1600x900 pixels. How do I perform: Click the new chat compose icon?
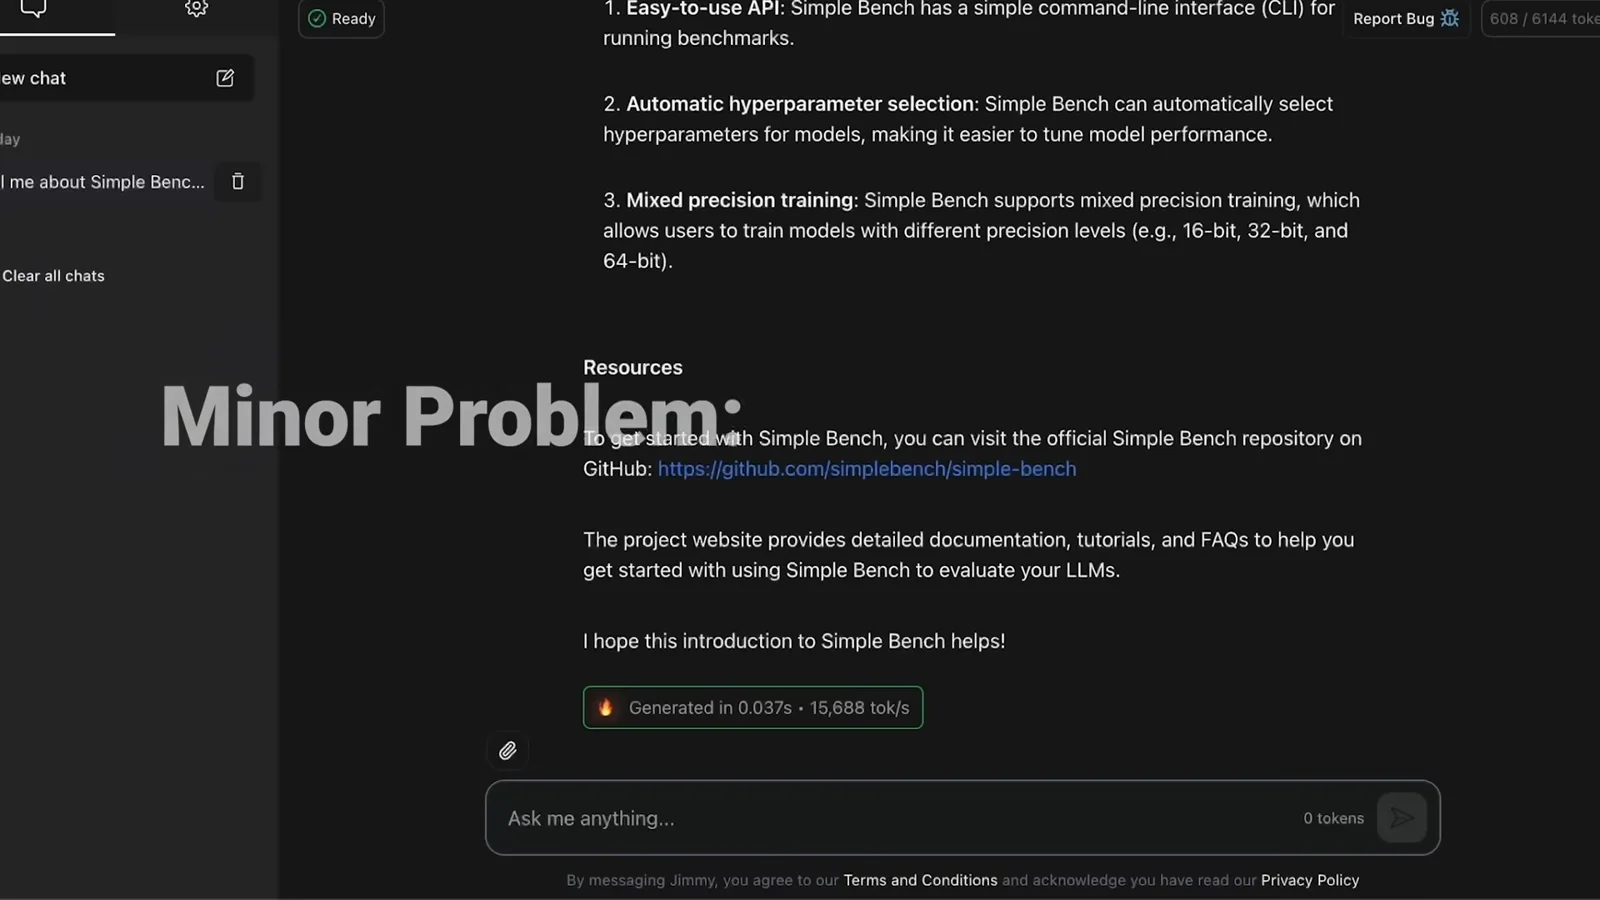click(225, 78)
